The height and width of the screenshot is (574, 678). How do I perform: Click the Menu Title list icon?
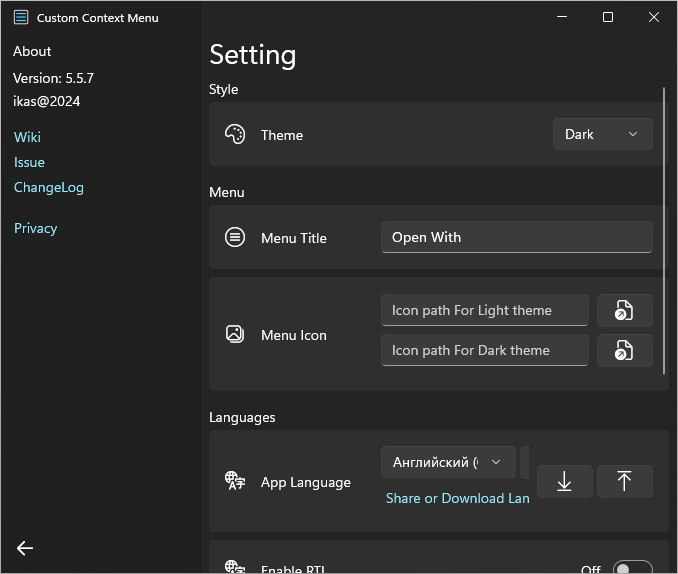point(235,238)
